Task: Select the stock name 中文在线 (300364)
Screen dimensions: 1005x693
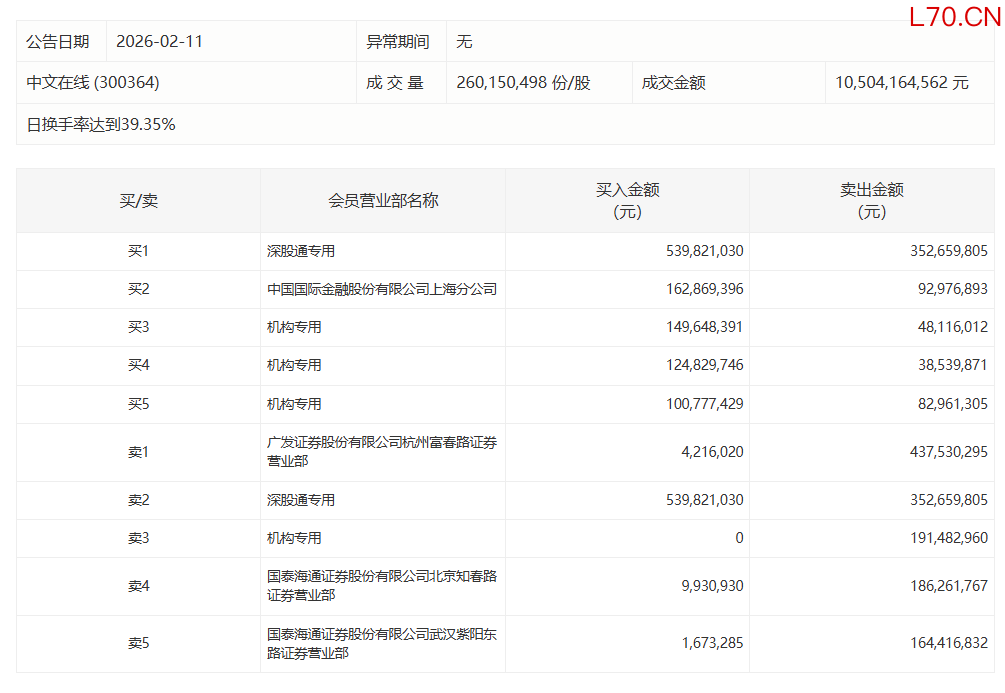Action: (93, 83)
